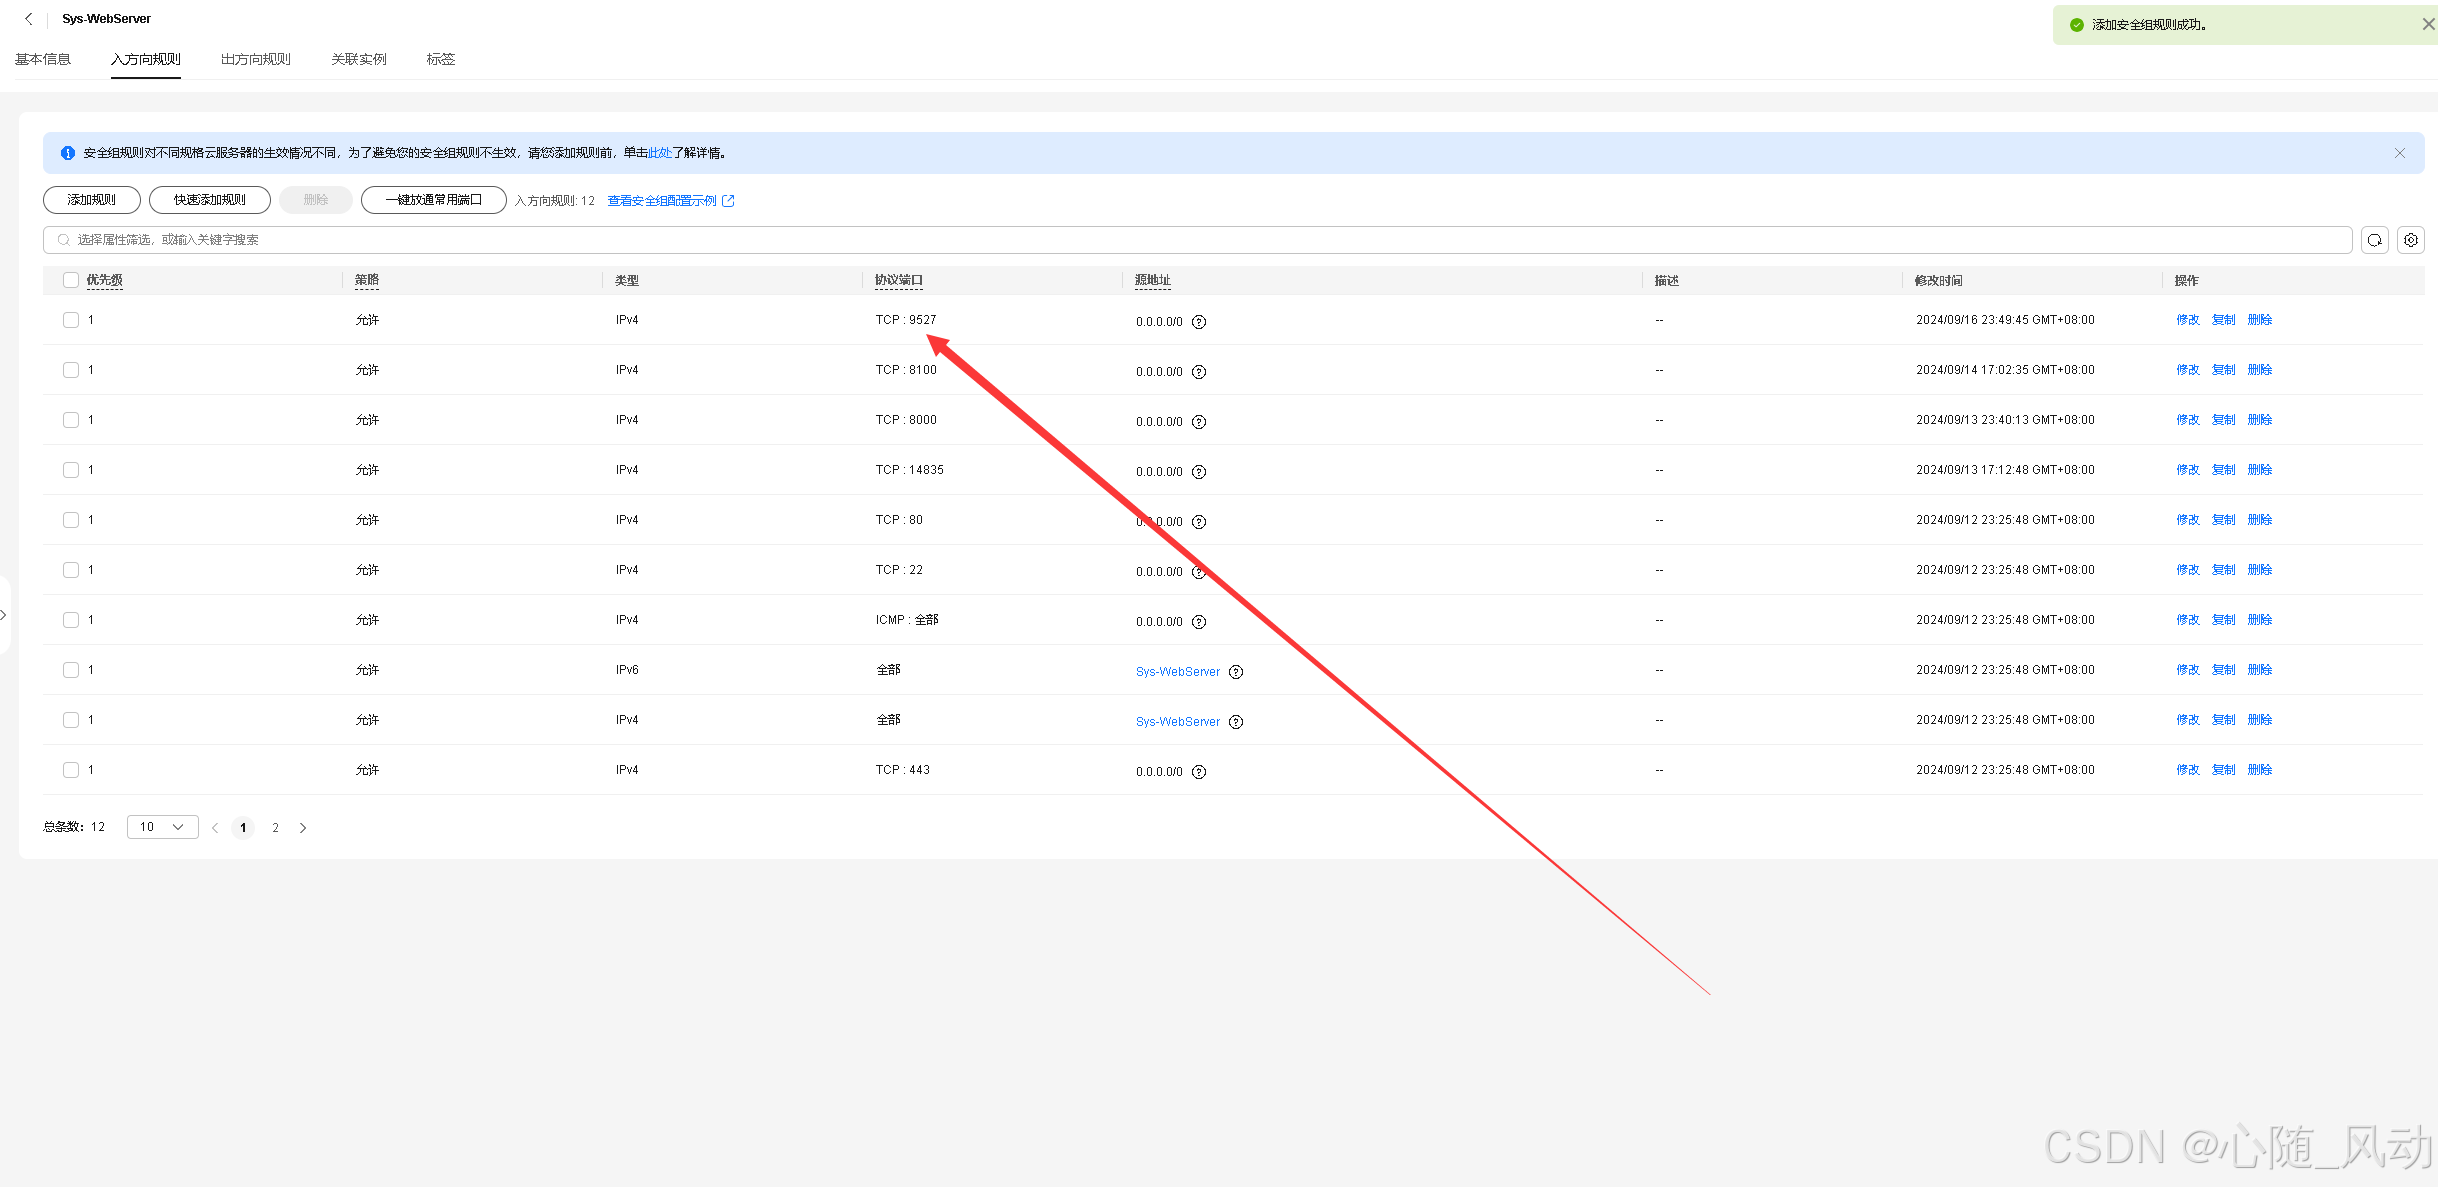The height and width of the screenshot is (1187, 2438).
Task: Click the 添加规则 button
Action: pos(91,200)
